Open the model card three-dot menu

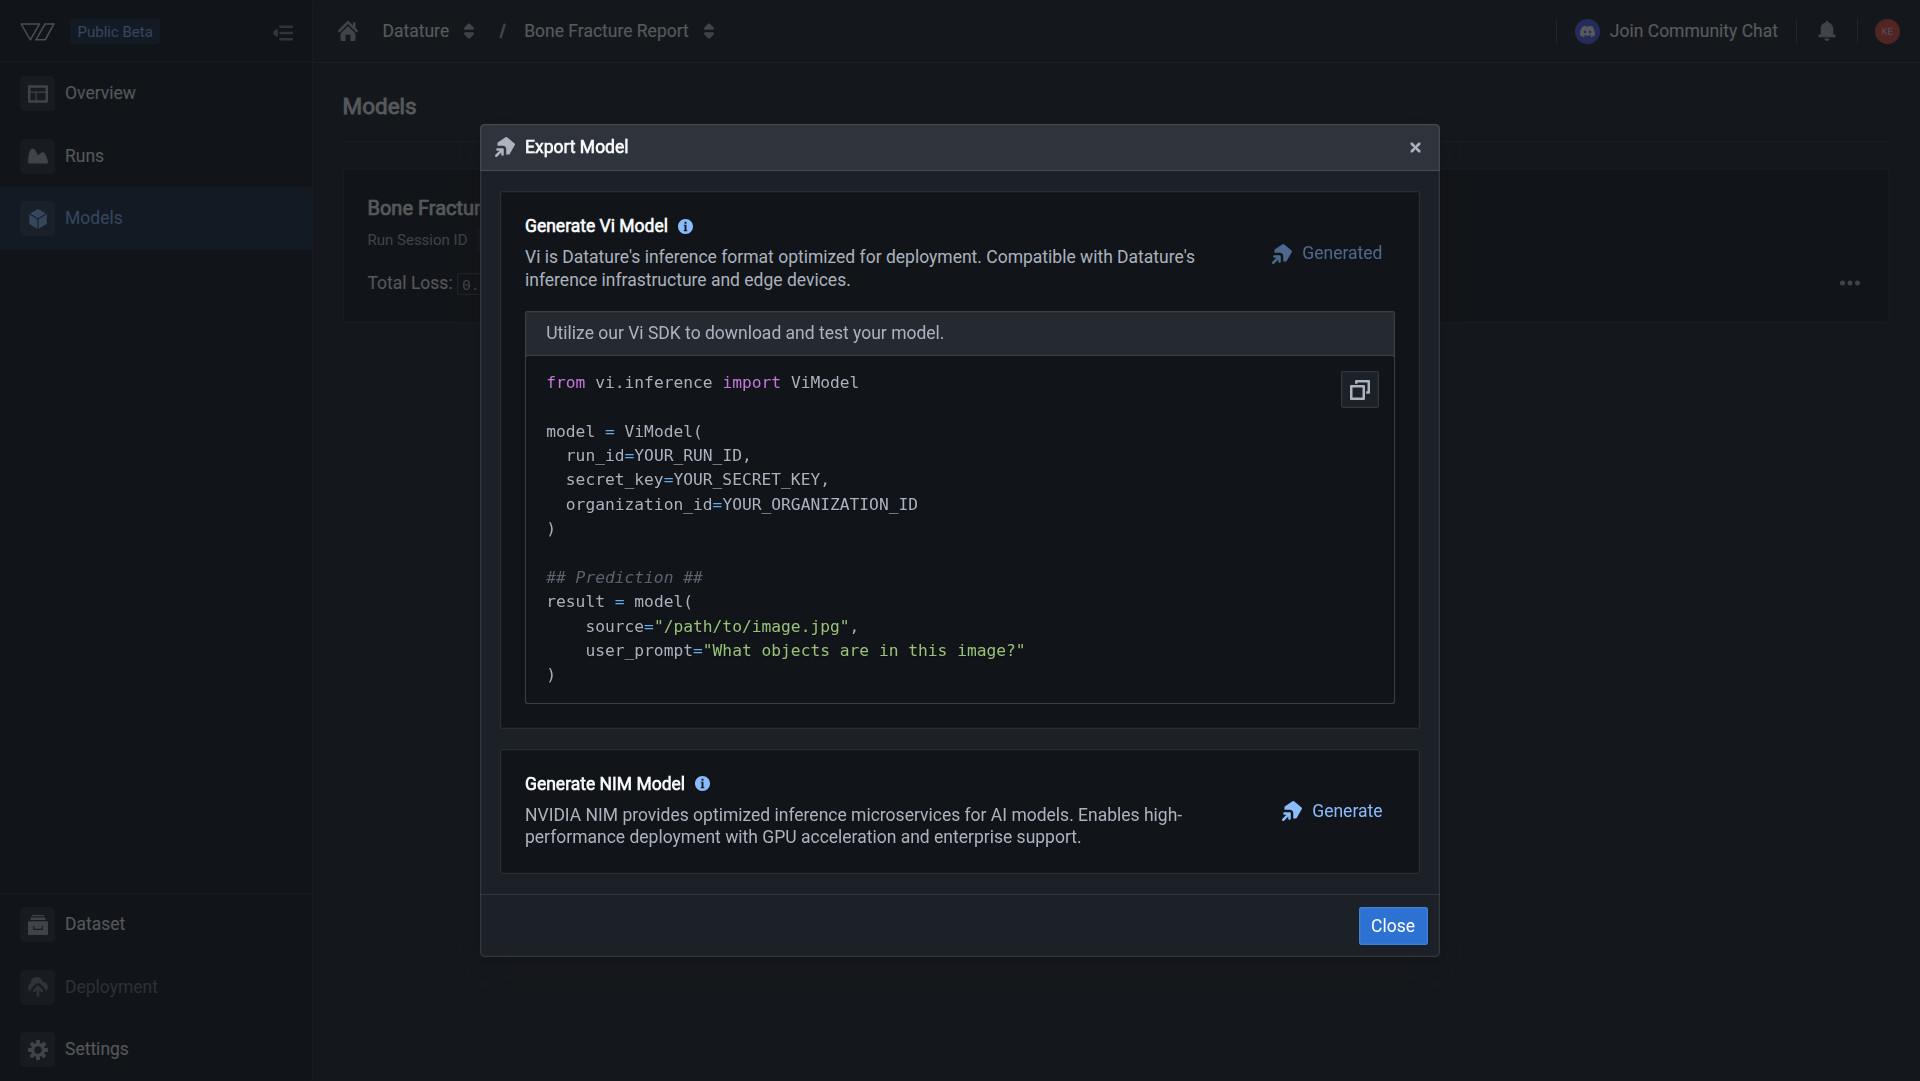click(1850, 283)
